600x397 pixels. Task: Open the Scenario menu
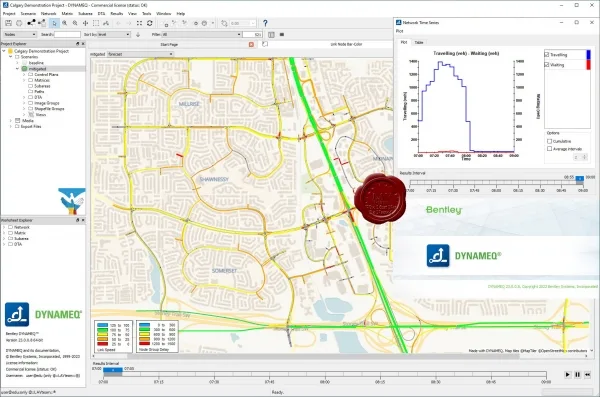coord(28,13)
